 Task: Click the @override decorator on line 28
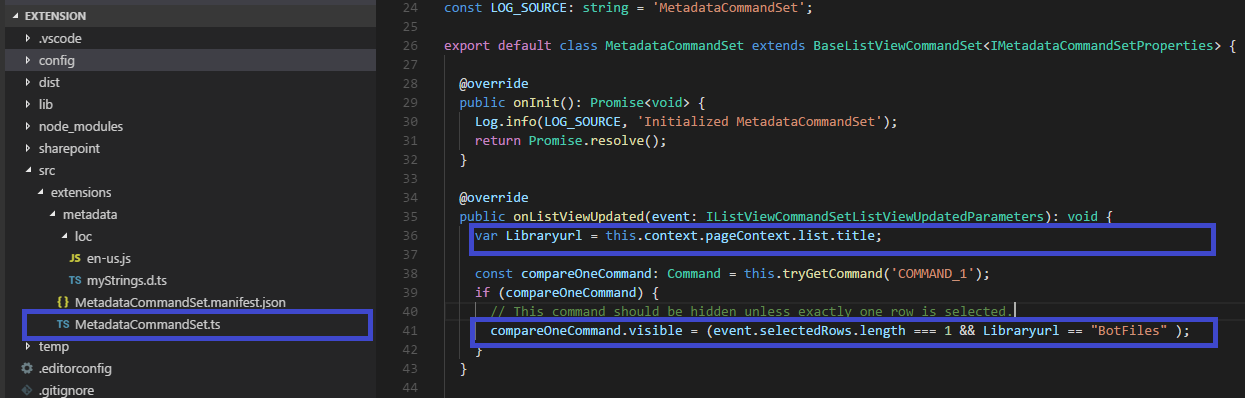(x=494, y=84)
